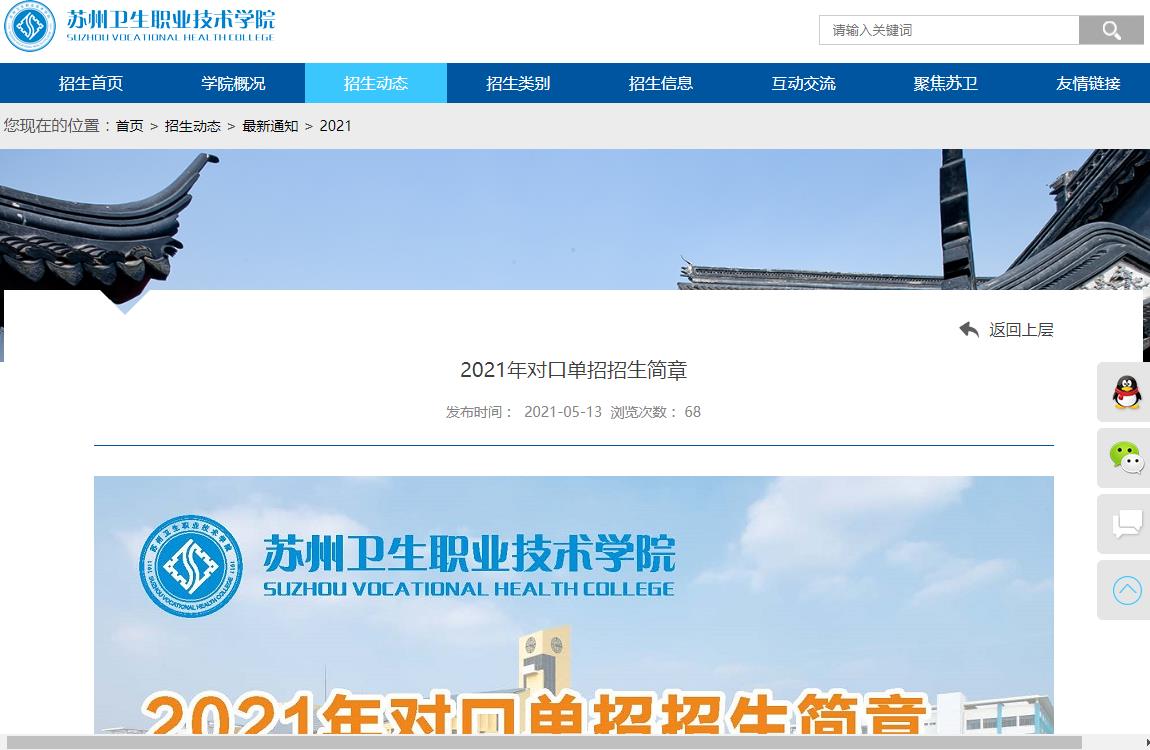Image resolution: width=1150 pixels, height=750 pixels.
Task: Click the view count 68
Action: tap(692, 412)
